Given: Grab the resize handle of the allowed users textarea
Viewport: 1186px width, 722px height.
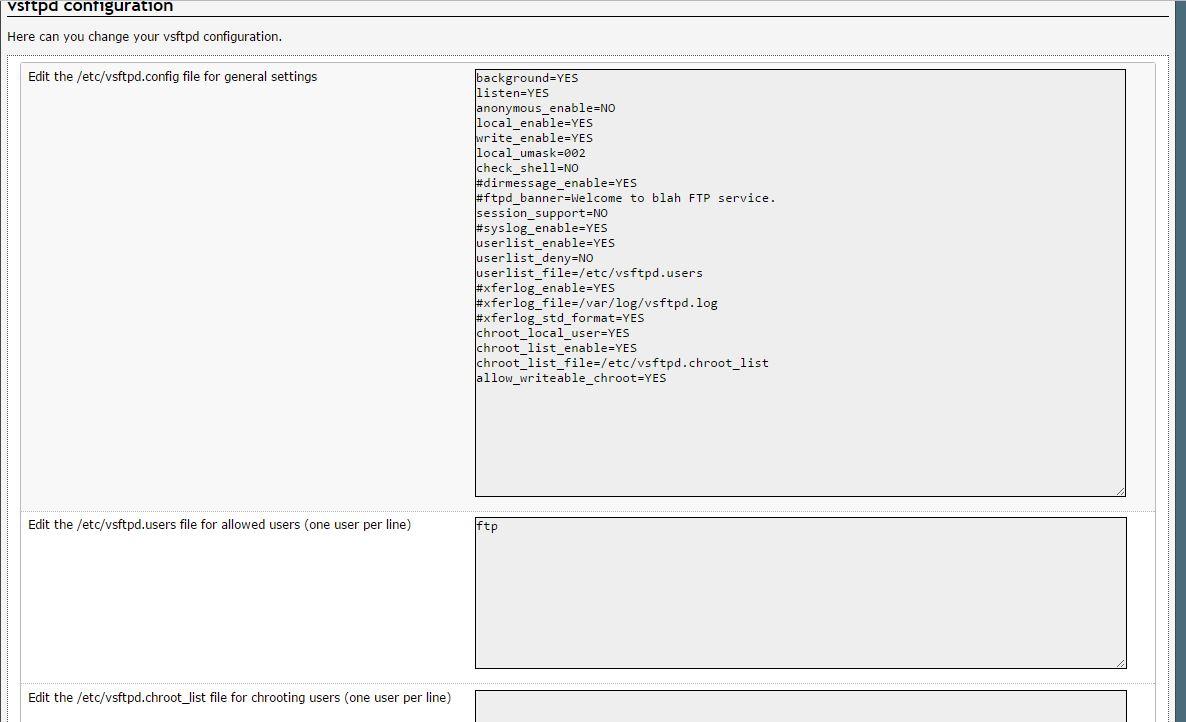Looking at the screenshot, I should 1121,663.
